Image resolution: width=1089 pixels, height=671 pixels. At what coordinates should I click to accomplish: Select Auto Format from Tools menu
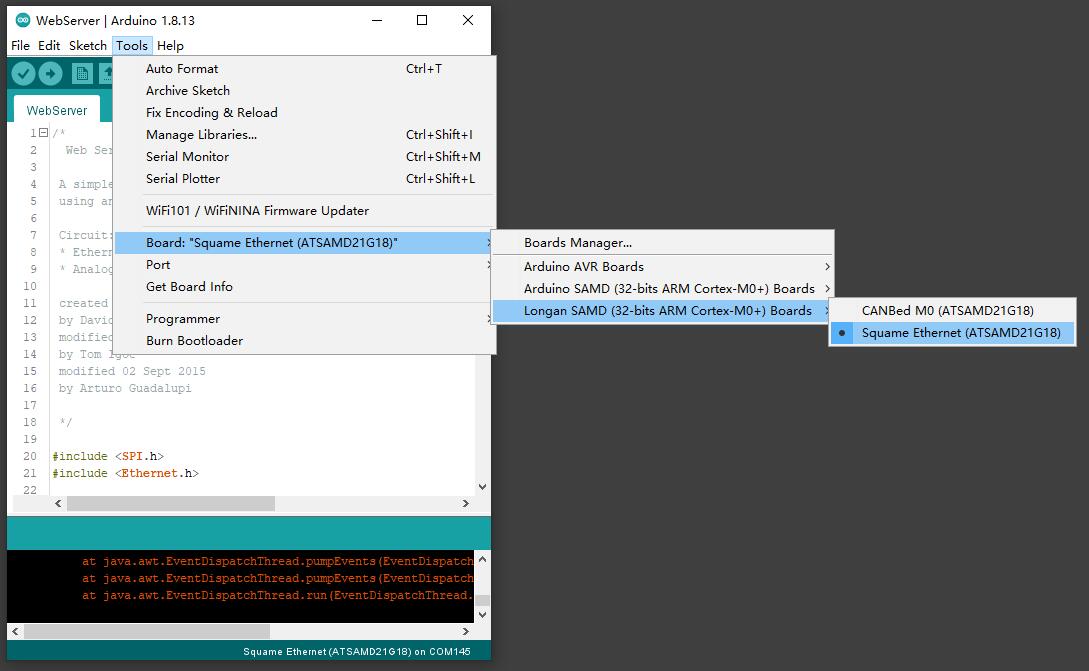tap(304, 69)
